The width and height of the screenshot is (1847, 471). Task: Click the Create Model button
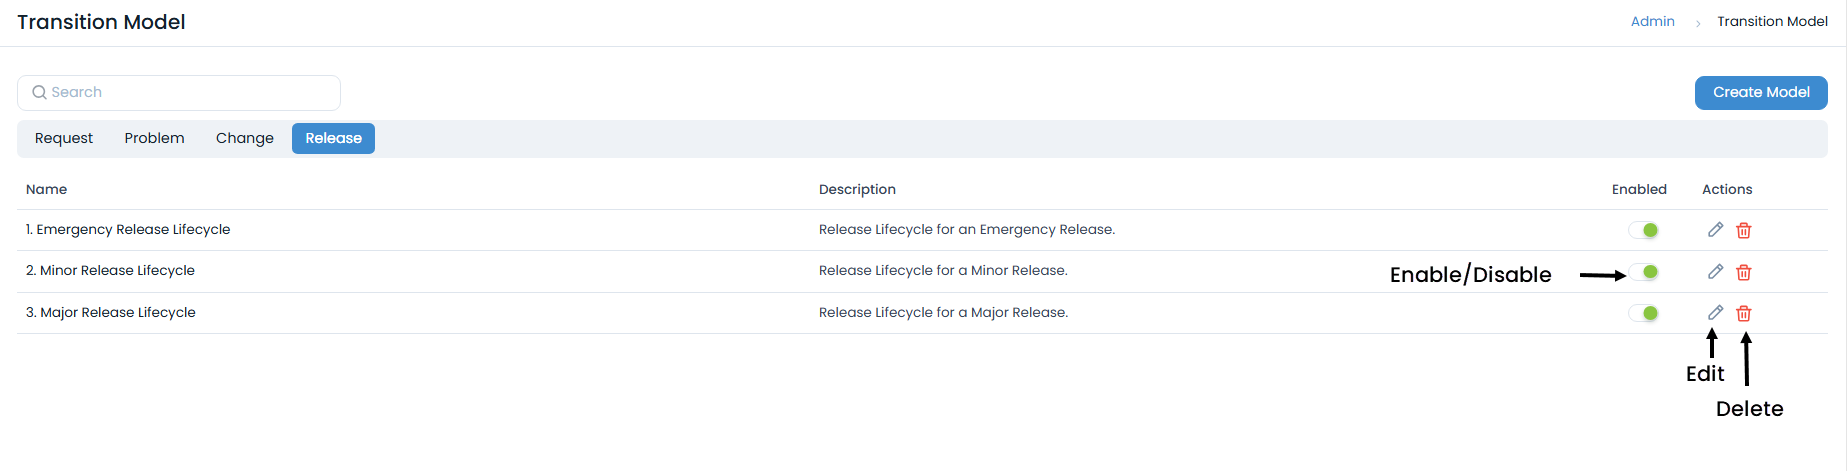1760,92
